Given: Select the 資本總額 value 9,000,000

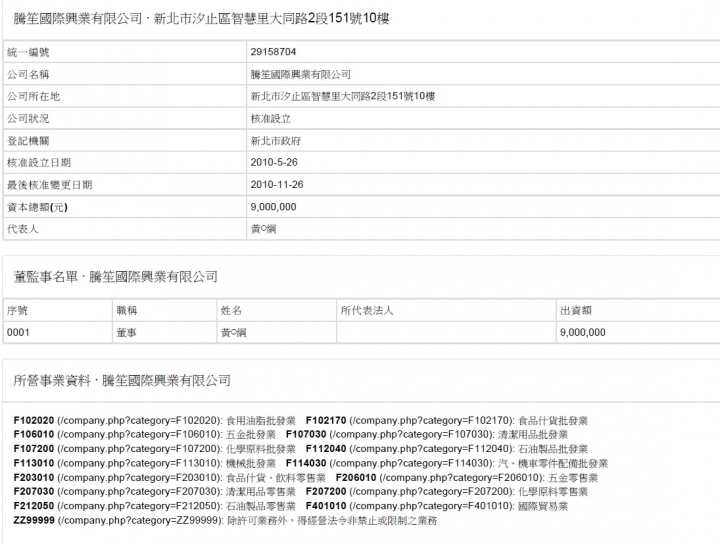Looking at the screenshot, I should click(x=273, y=207).
